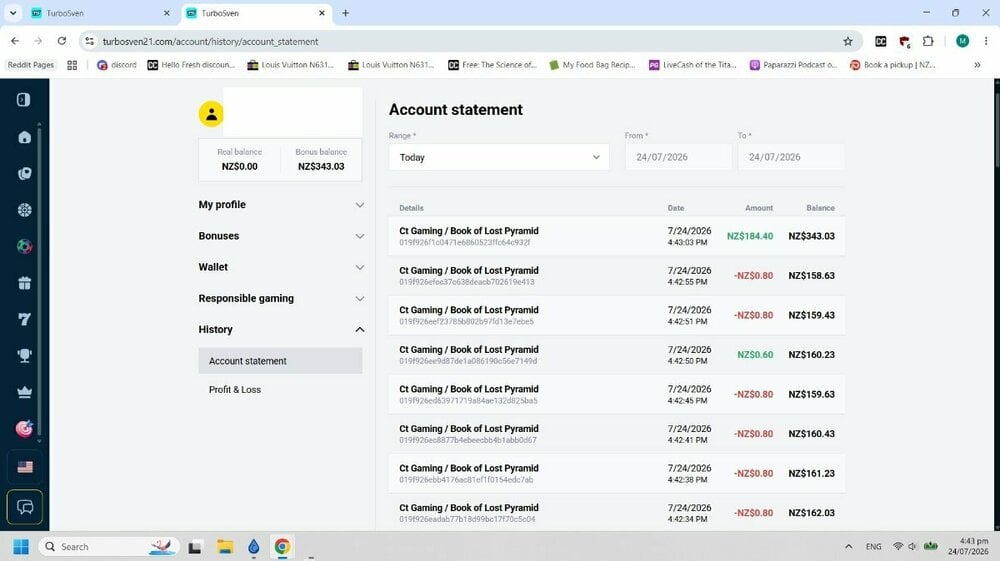Click the From date input field
The width and height of the screenshot is (1000, 561).
click(x=678, y=157)
